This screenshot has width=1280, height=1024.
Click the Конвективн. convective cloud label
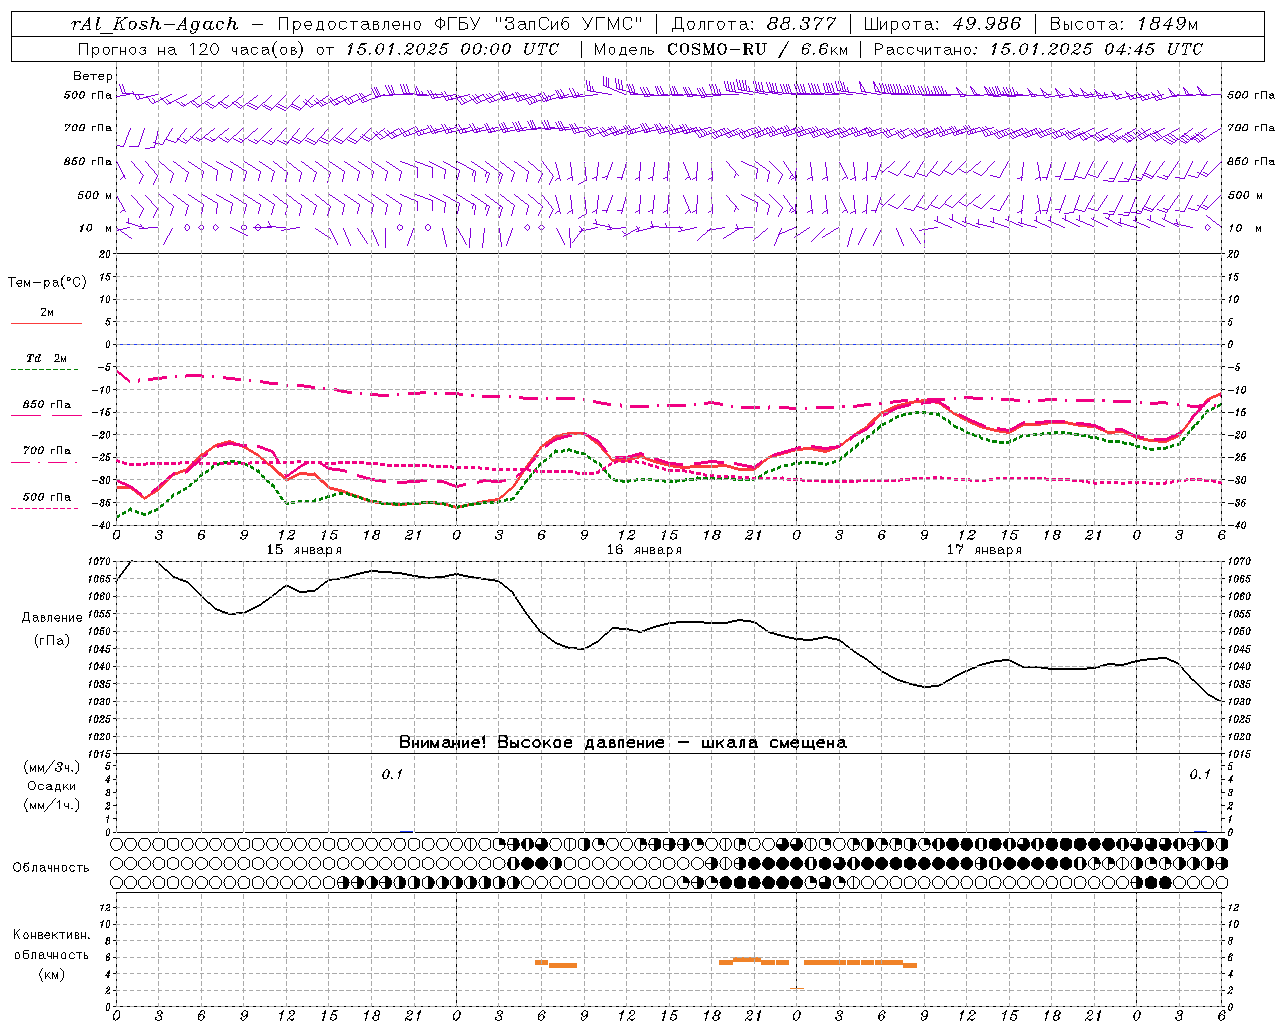[x=52, y=935]
